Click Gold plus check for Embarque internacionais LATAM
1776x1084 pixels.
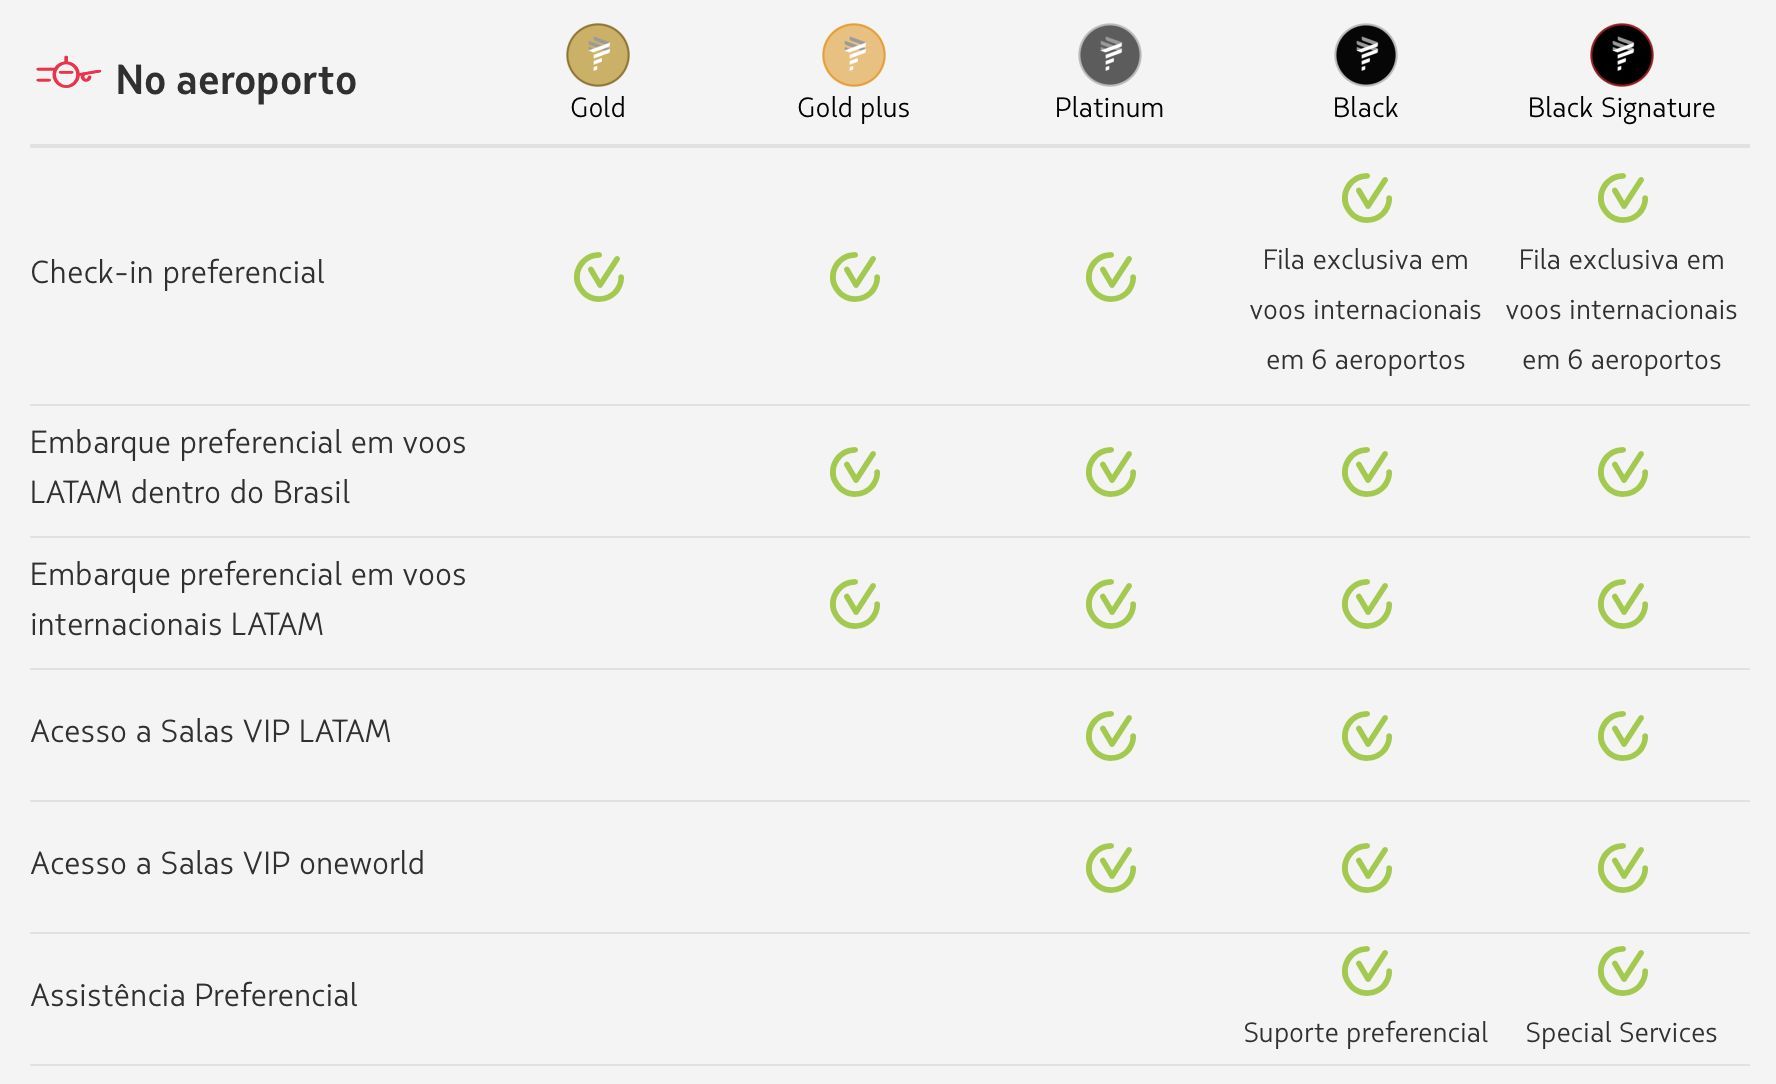(x=855, y=603)
